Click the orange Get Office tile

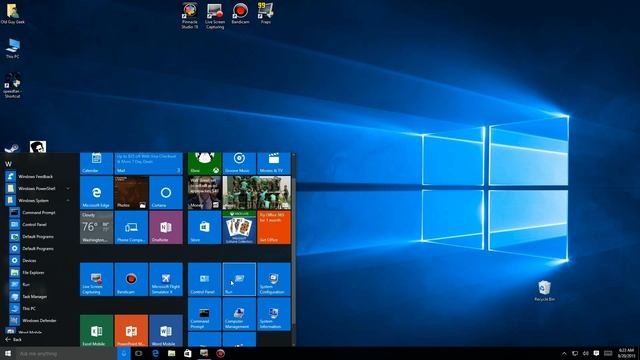[x=274, y=227]
